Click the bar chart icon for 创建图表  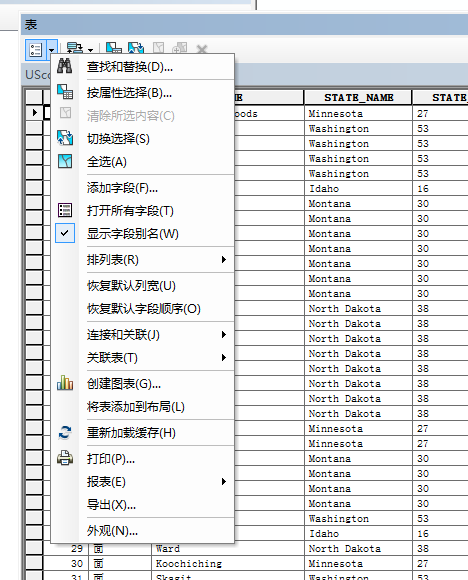tap(65, 383)
